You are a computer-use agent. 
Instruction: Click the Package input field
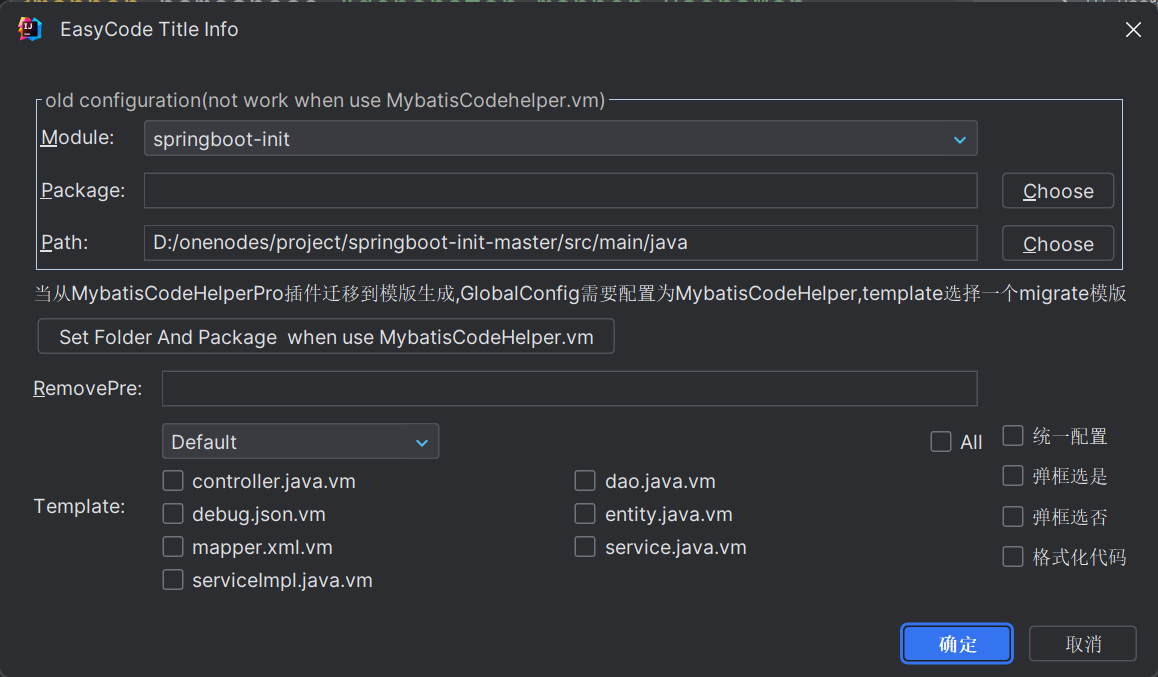tap(561, 190)
